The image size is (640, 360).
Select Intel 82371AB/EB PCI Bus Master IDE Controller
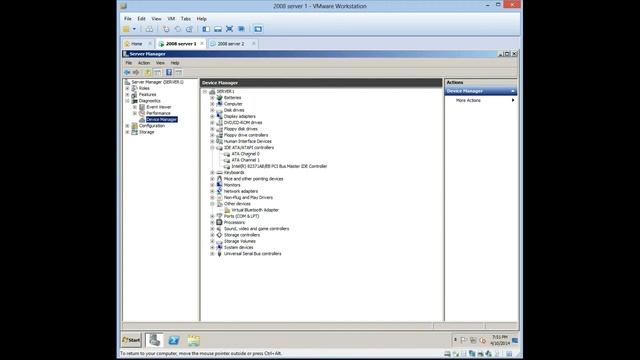279,167
